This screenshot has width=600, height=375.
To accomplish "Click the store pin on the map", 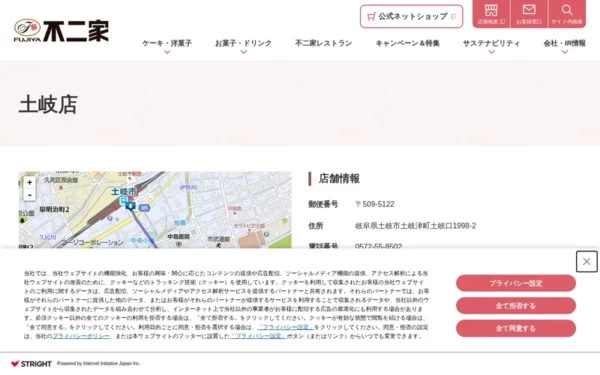I will coord(130,206).
